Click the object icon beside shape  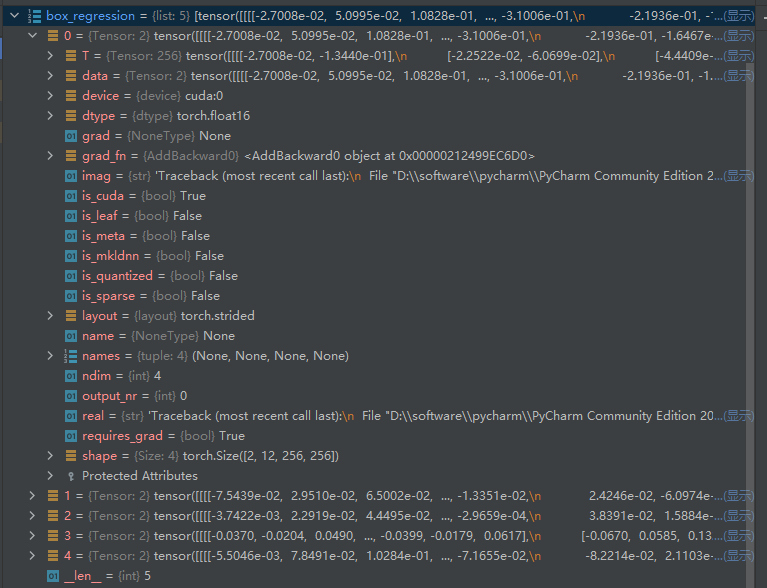[x=71, y=456]
